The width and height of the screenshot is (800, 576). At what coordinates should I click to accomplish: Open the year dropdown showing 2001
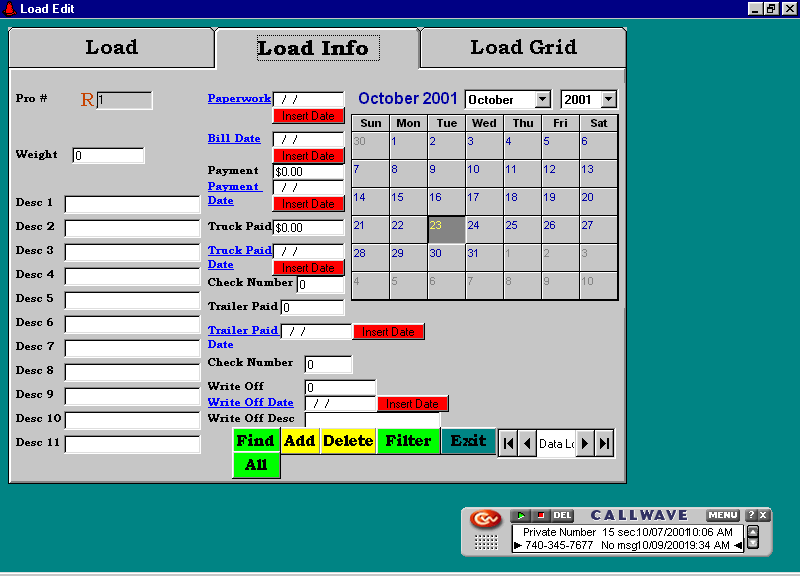[x=608, y=100]
